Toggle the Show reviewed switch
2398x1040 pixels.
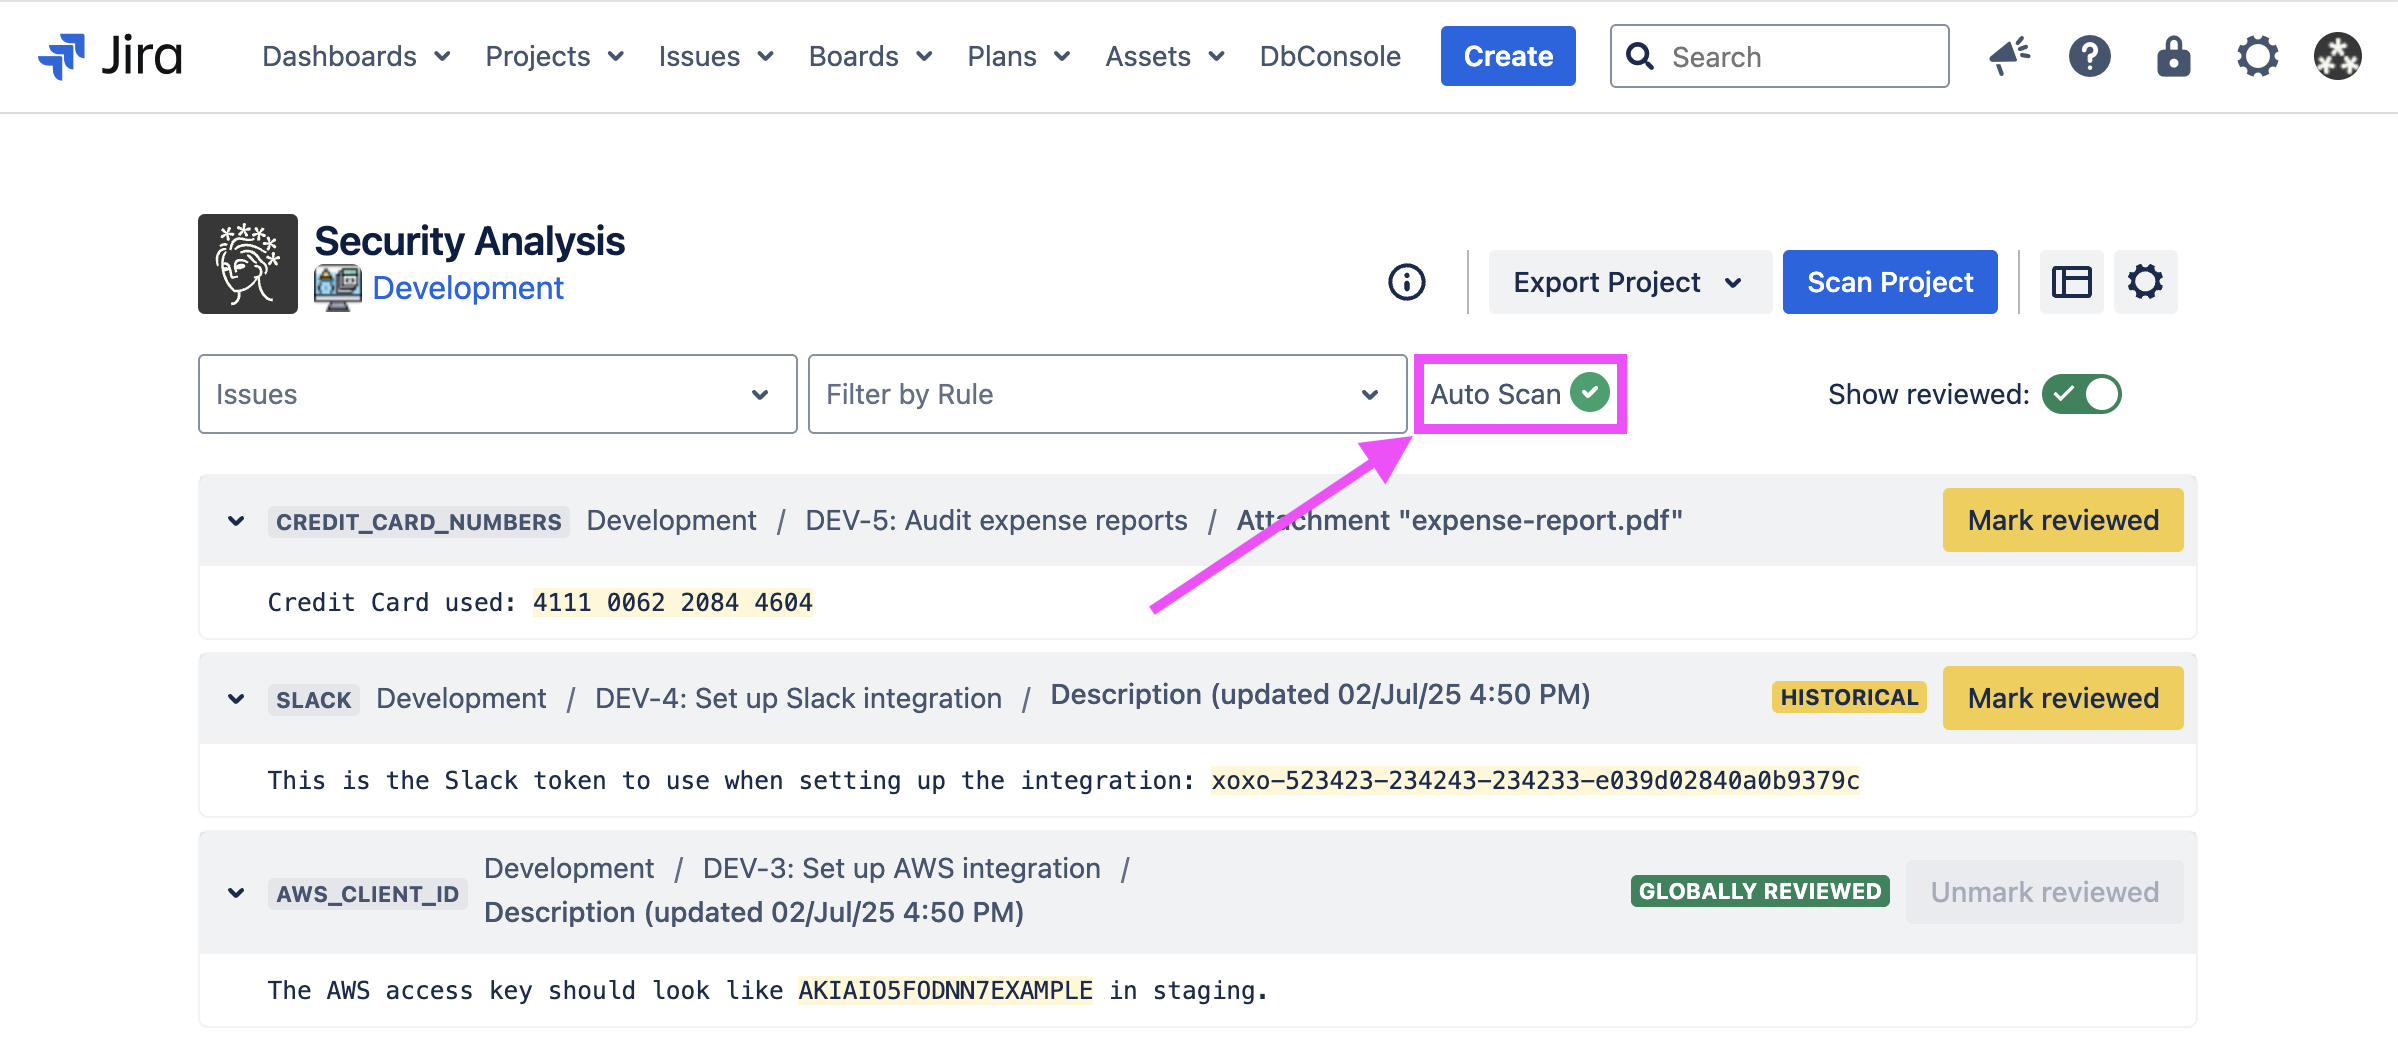point(2081,394)
